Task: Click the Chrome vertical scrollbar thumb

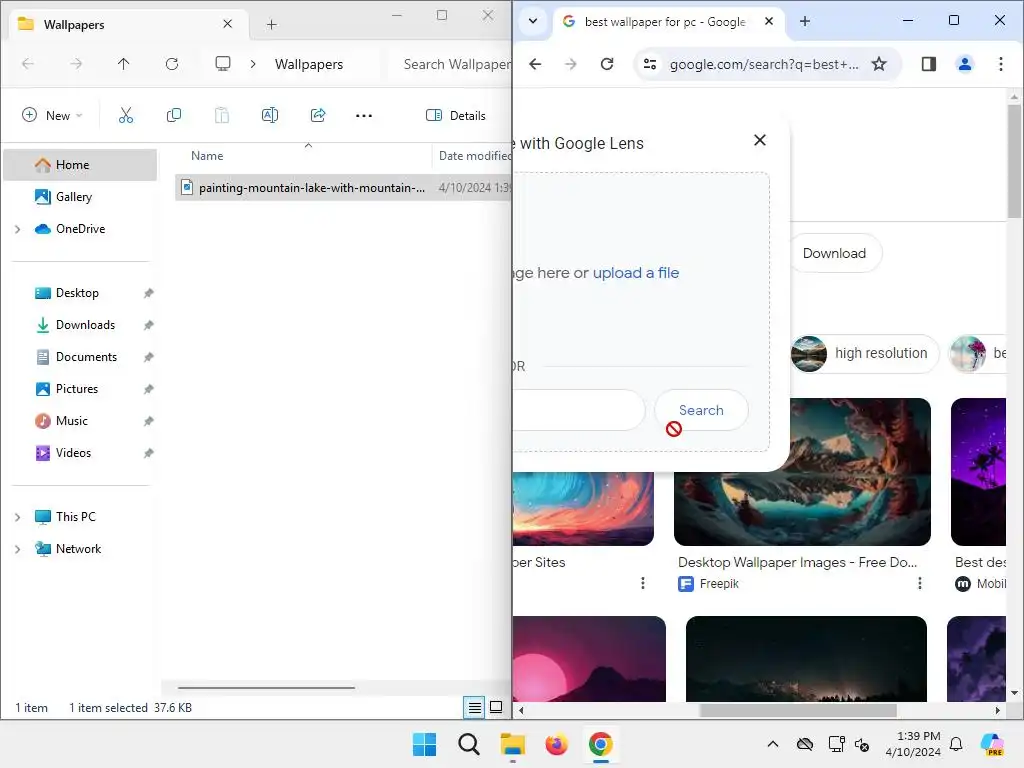Action: click(x=1014, y=161)
